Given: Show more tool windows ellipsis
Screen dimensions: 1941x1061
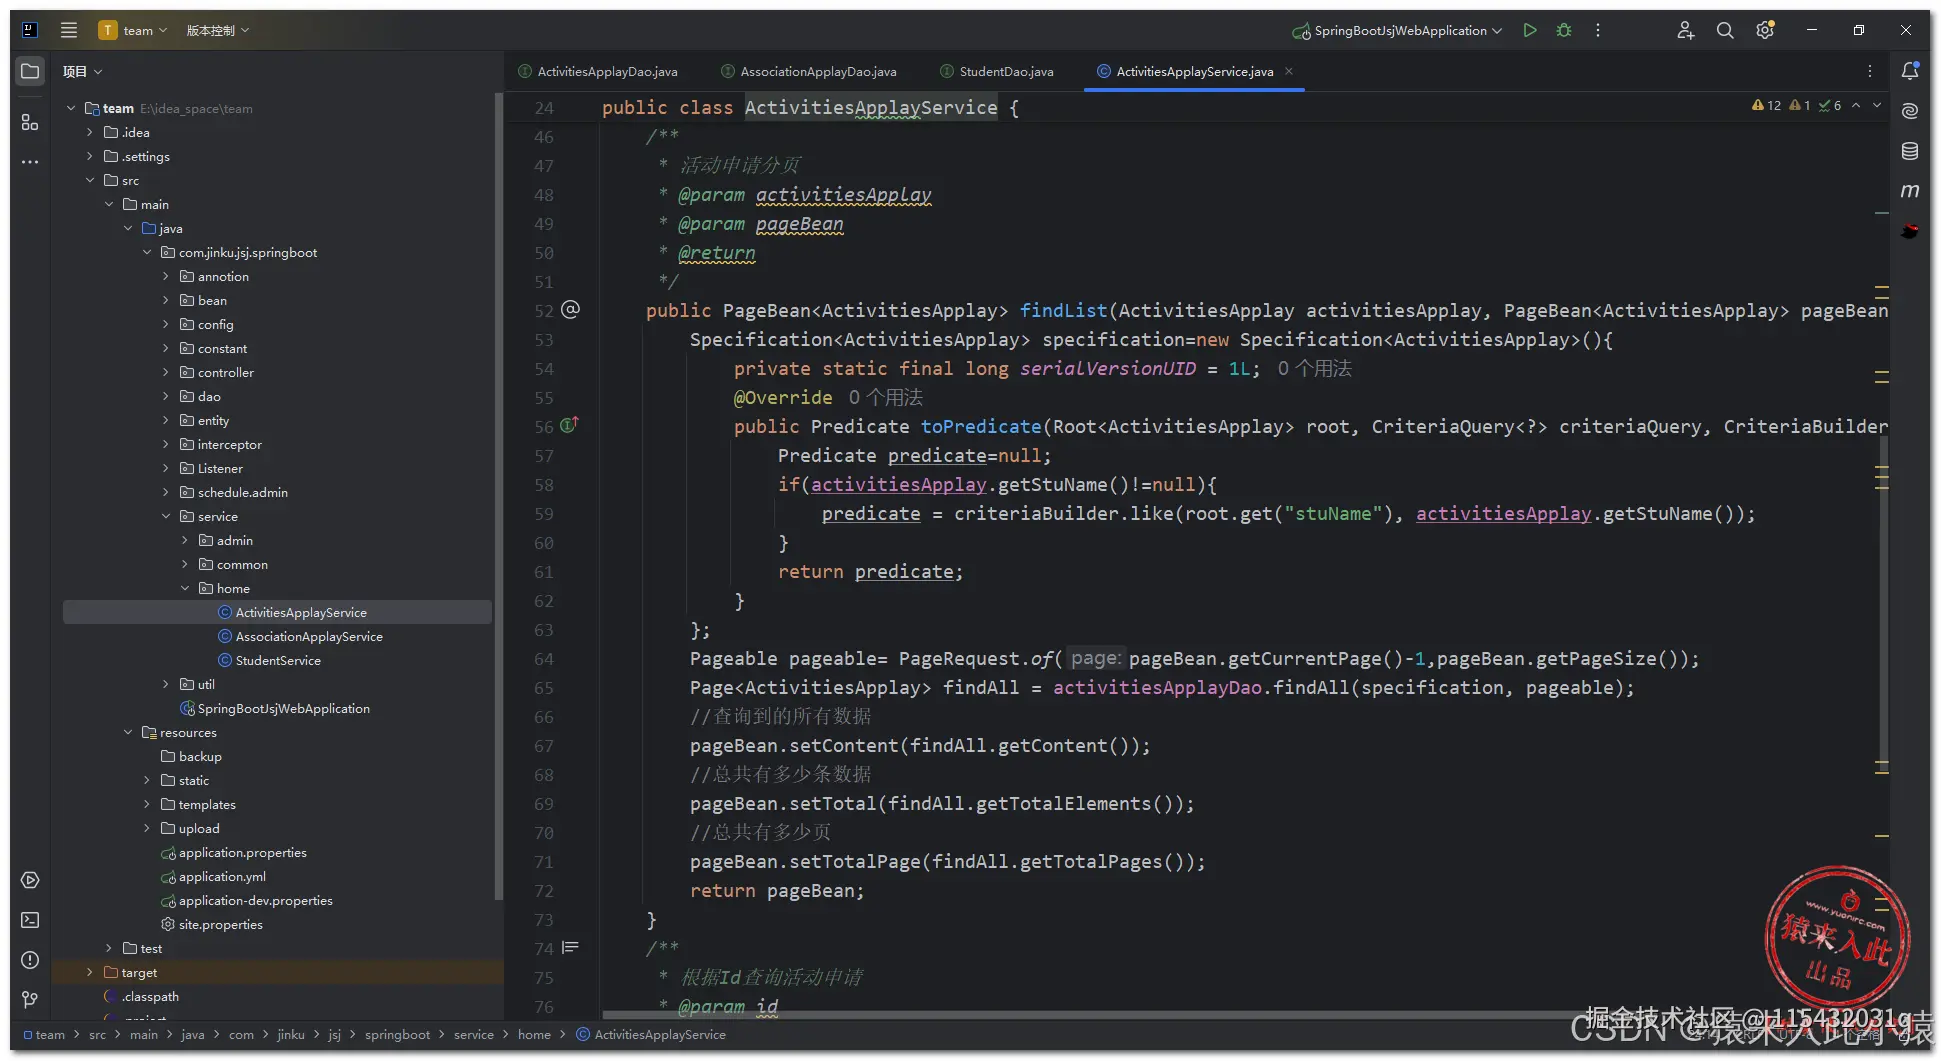Looking at the screenshot, I should click(30, 162).
